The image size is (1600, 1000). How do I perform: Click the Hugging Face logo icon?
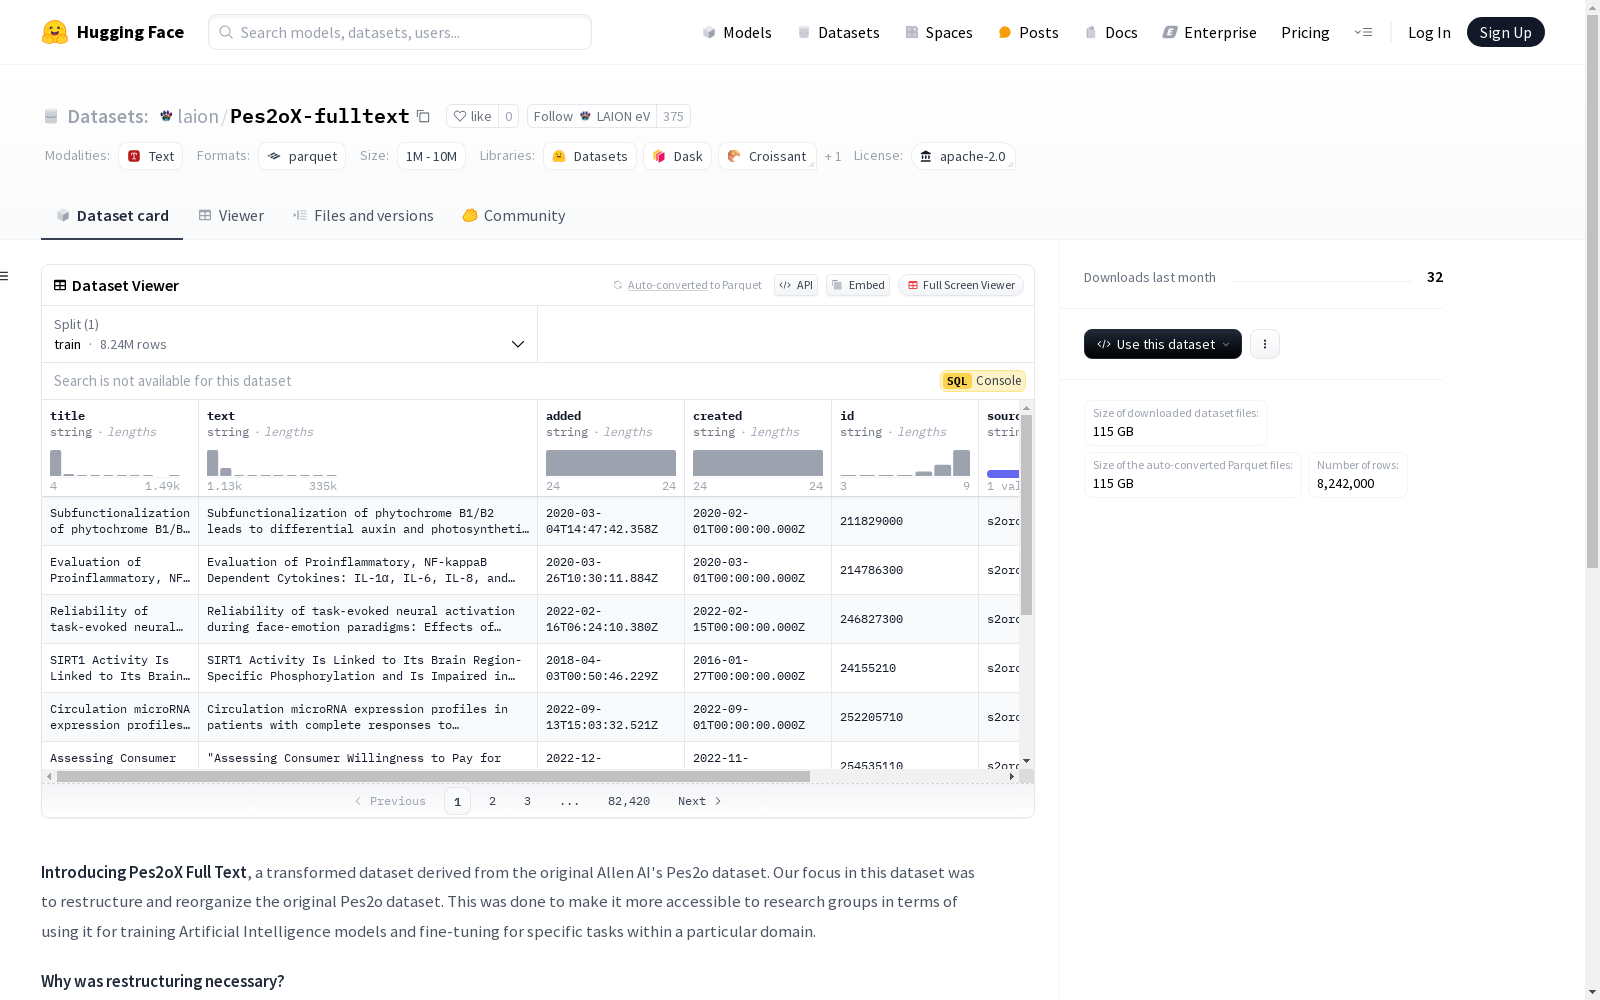(x=55, y=32)
